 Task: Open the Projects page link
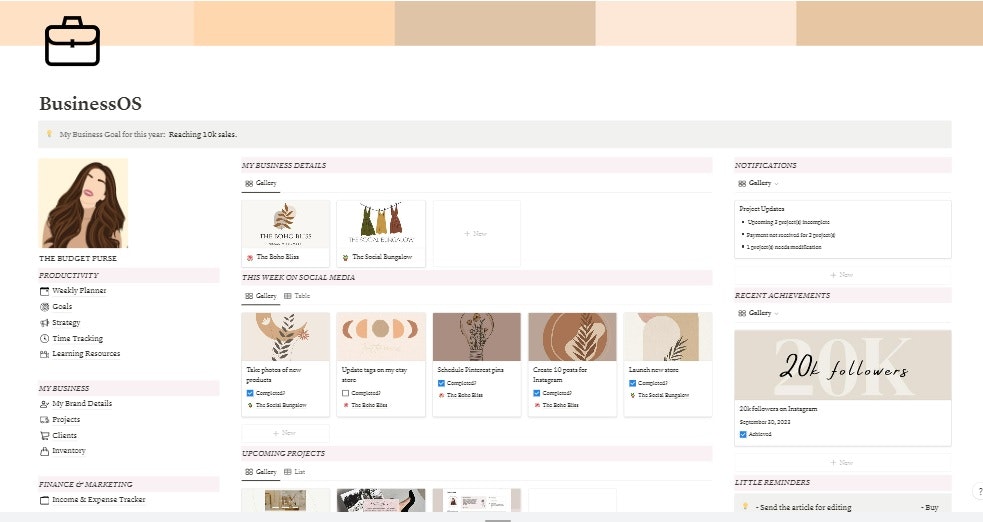pos(66,420)
